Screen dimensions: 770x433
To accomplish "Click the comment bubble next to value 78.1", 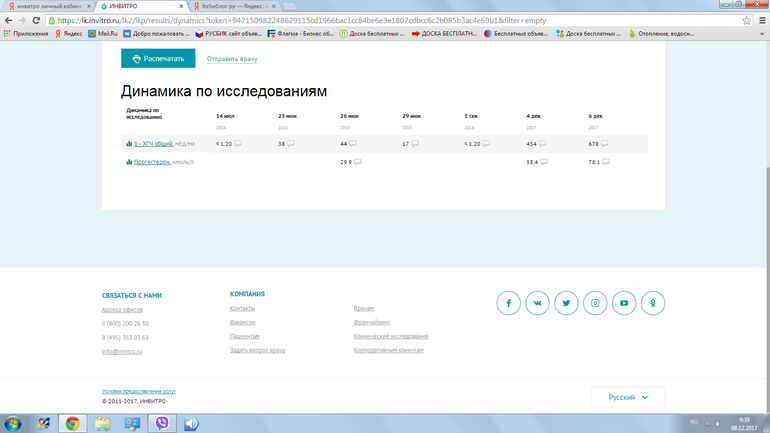I will [608, 162].
